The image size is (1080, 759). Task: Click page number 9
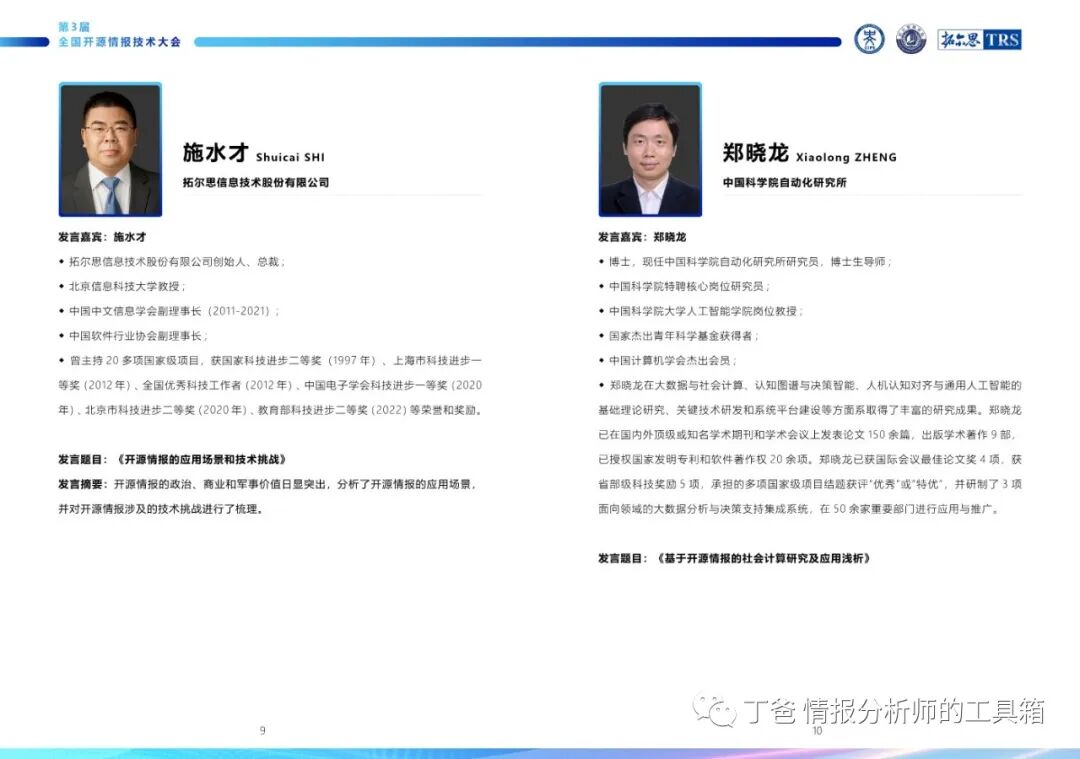point(262,731)
